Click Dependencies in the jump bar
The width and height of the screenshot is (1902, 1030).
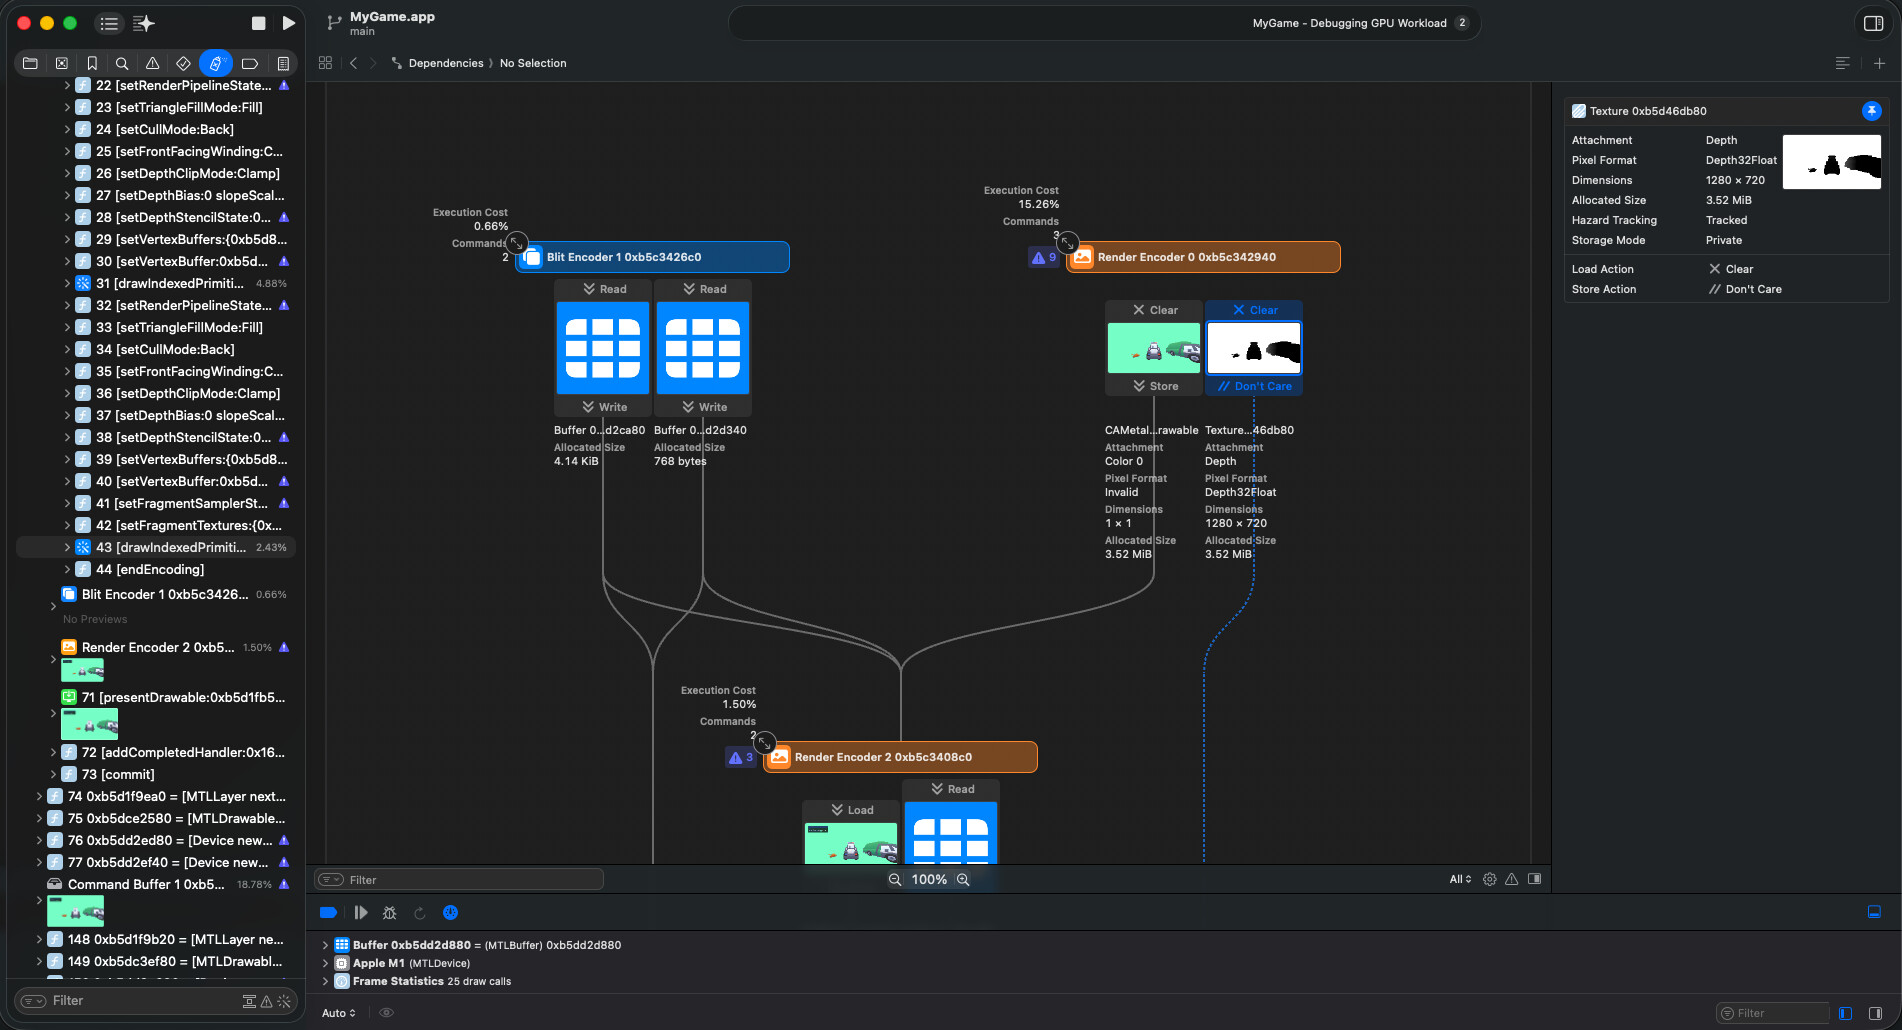[x=445, y=63]
